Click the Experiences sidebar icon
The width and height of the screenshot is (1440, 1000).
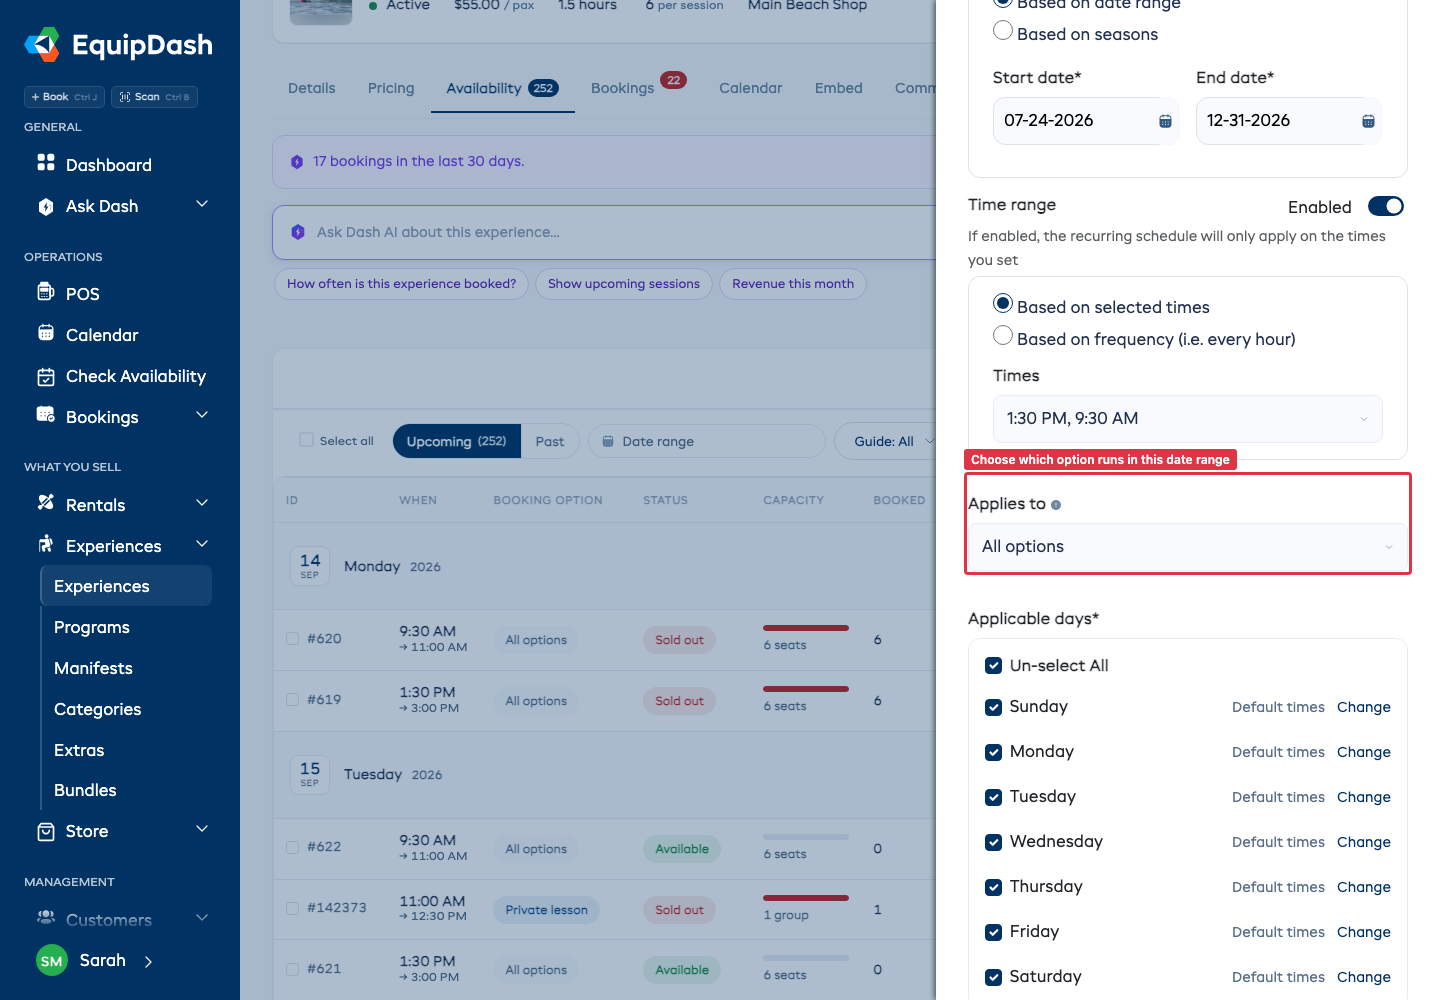(46, 544)
